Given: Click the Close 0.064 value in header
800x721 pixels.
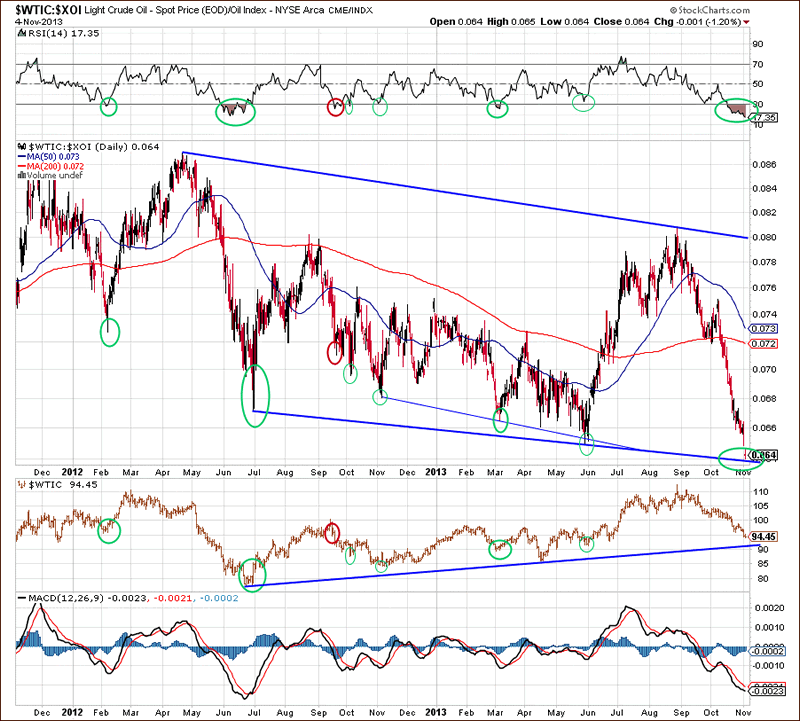Looking at the screenshot, I should tap(621, 22).
